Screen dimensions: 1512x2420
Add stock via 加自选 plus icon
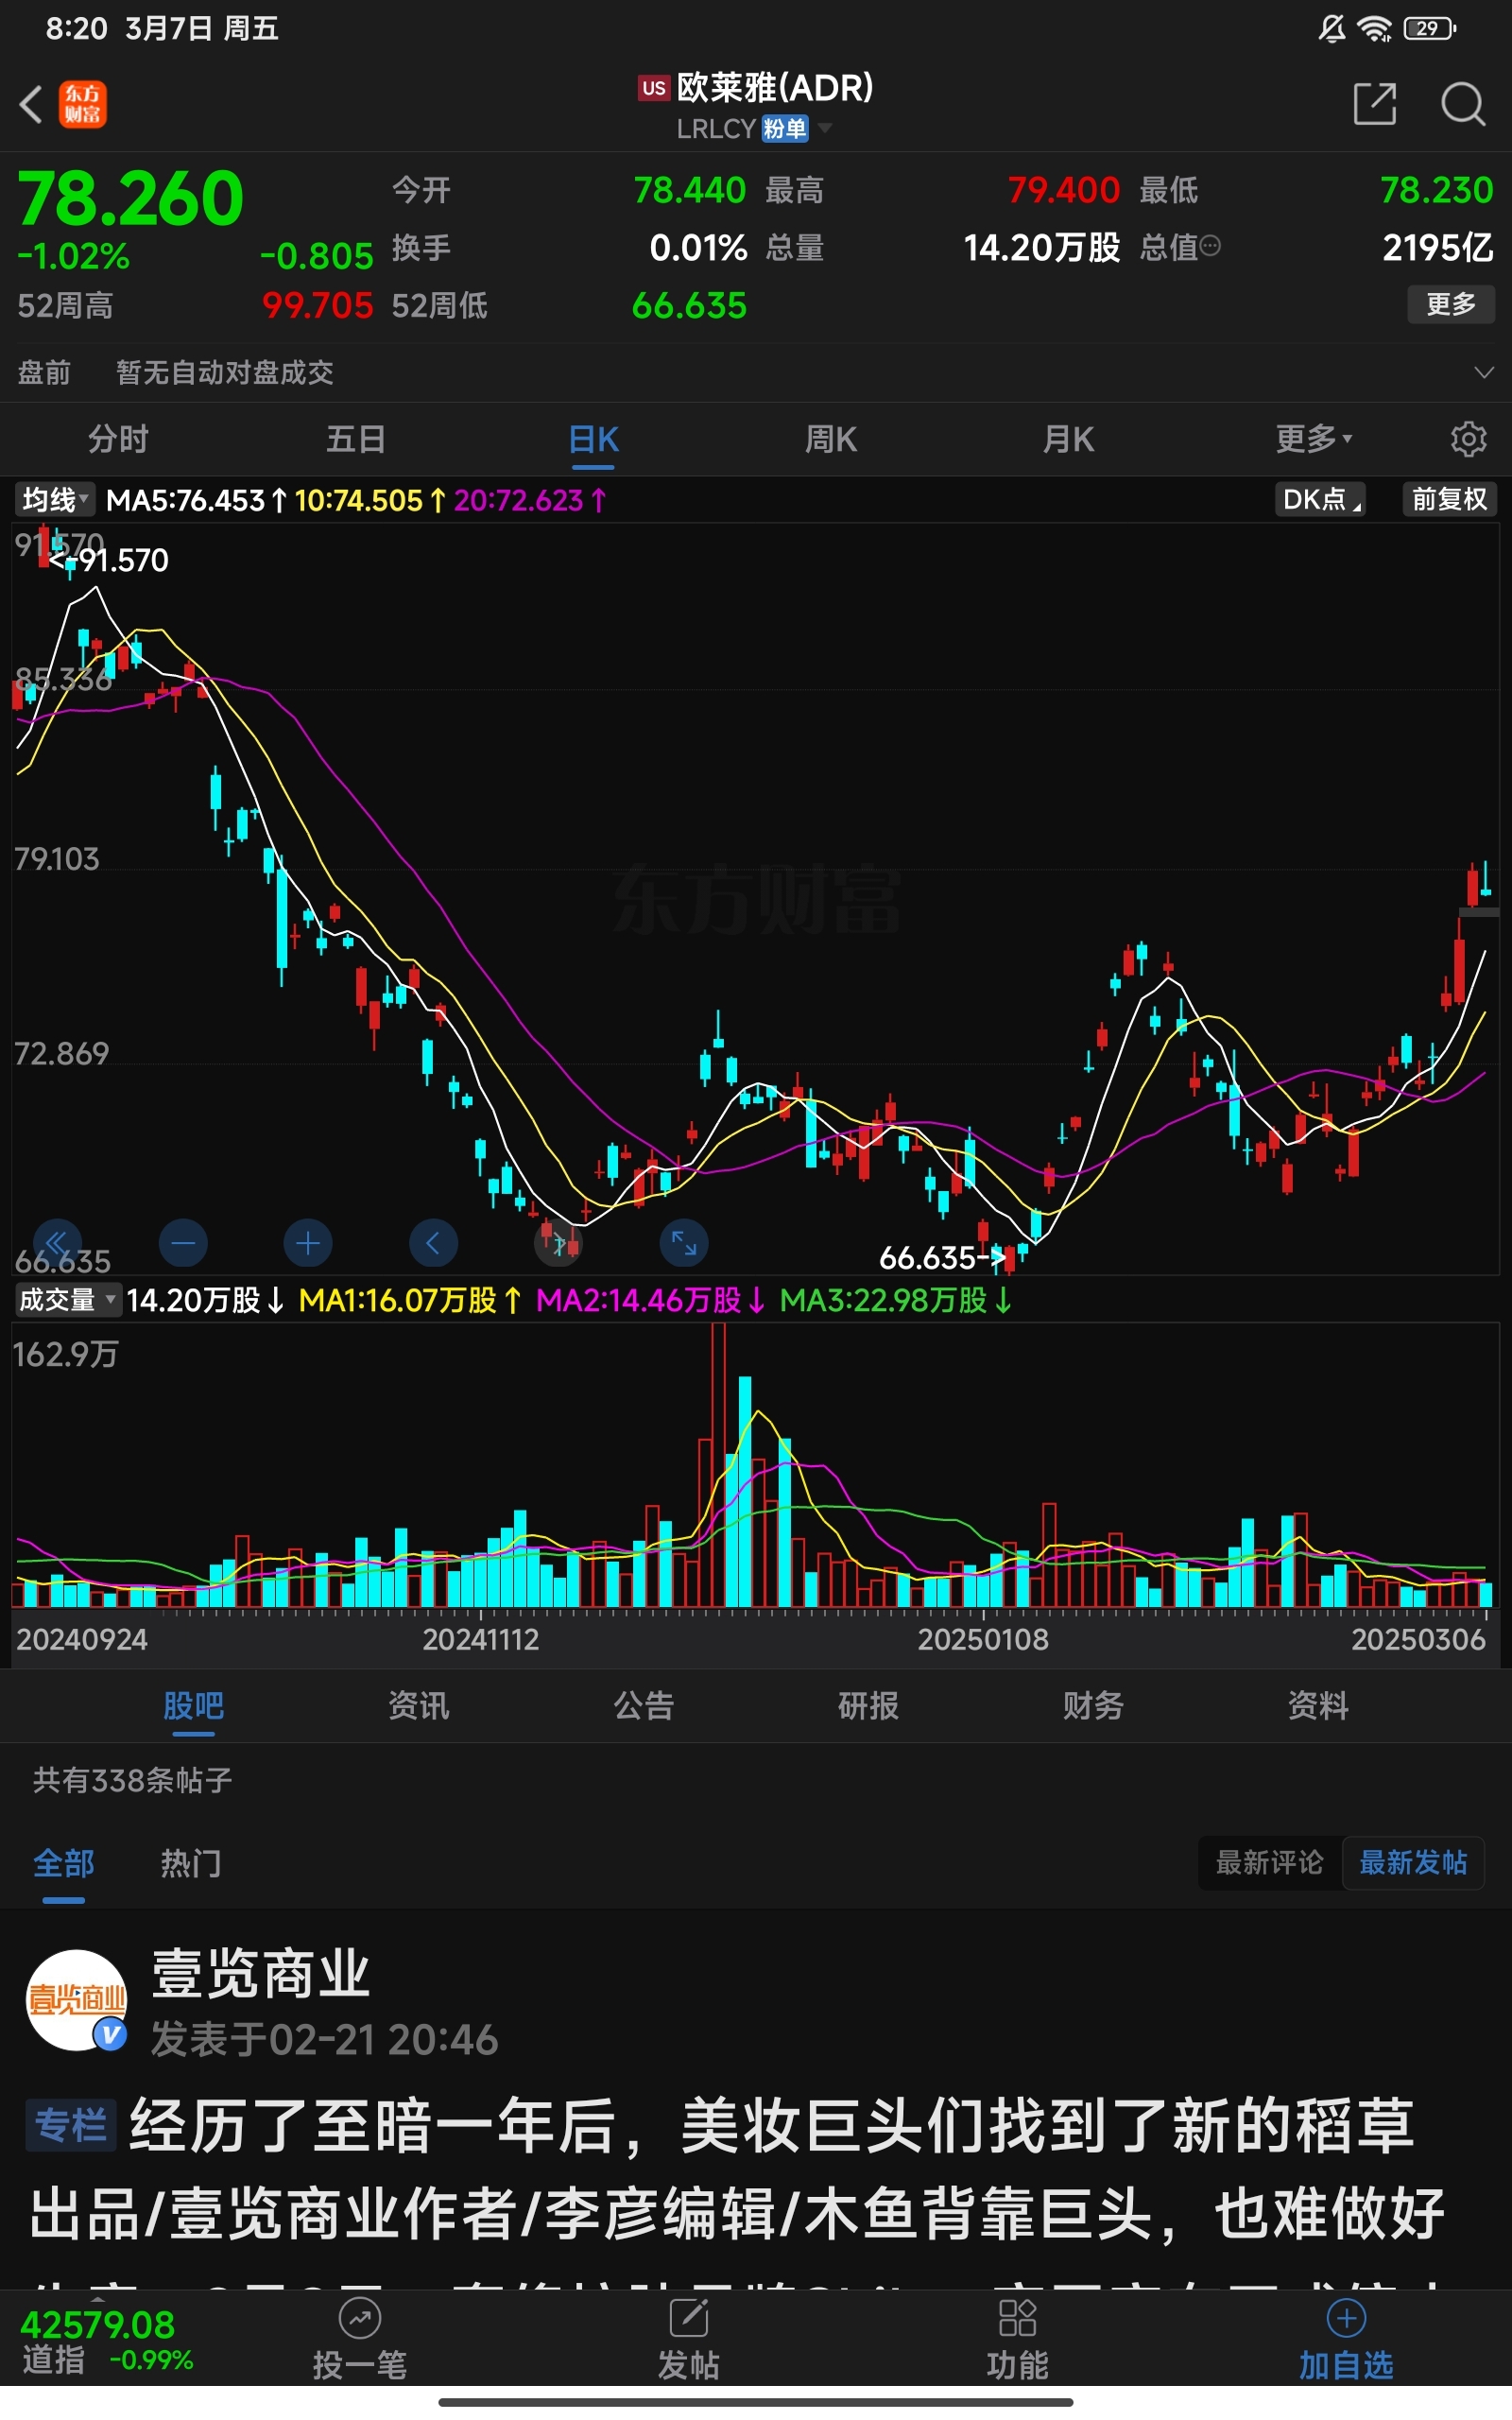click(x=1346, y=2319)
